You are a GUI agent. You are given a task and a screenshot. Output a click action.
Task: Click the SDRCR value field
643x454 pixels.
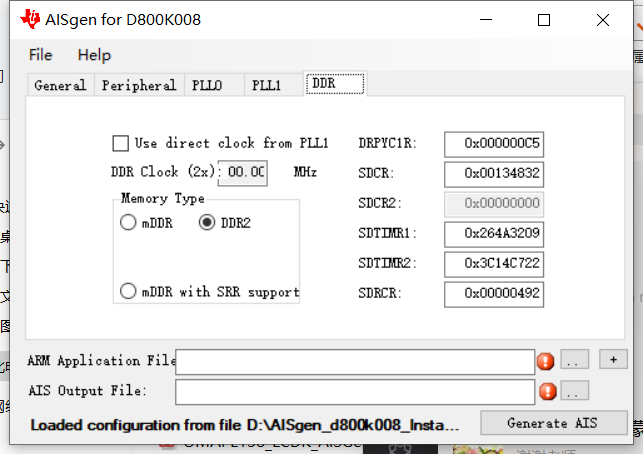494,294
